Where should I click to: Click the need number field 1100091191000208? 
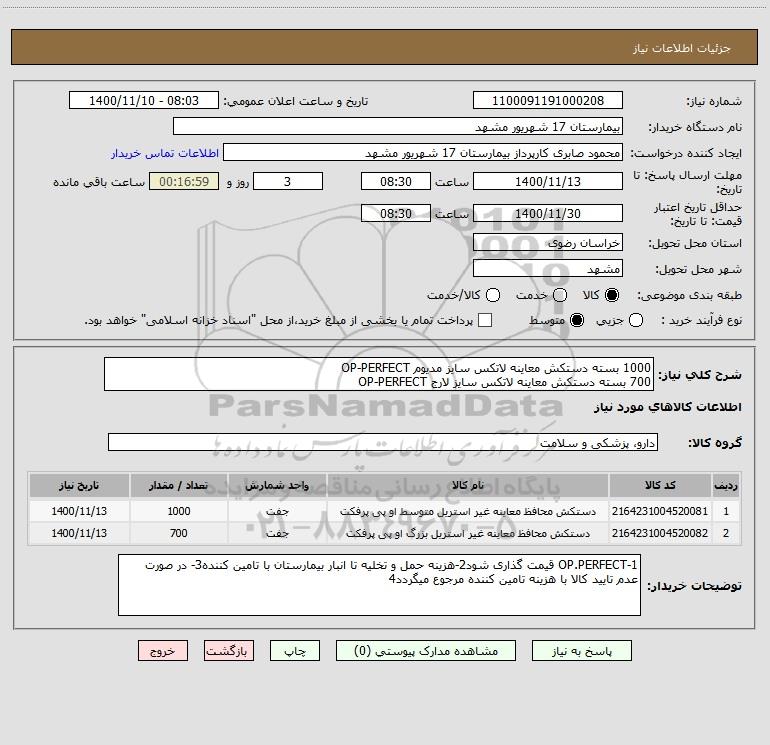[548, 101]
